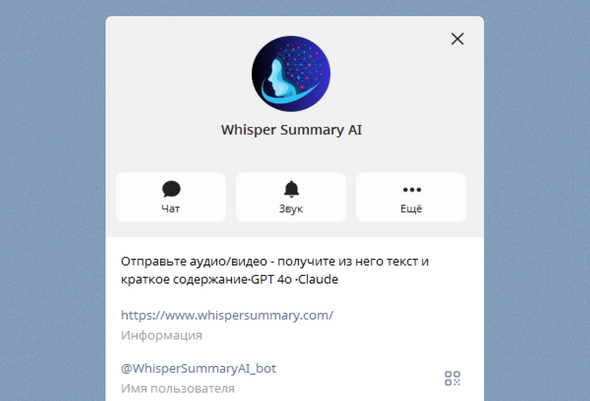This screenshot has height=401, width=590.
Task: Close the bot profile dialog
Action: 457,39
